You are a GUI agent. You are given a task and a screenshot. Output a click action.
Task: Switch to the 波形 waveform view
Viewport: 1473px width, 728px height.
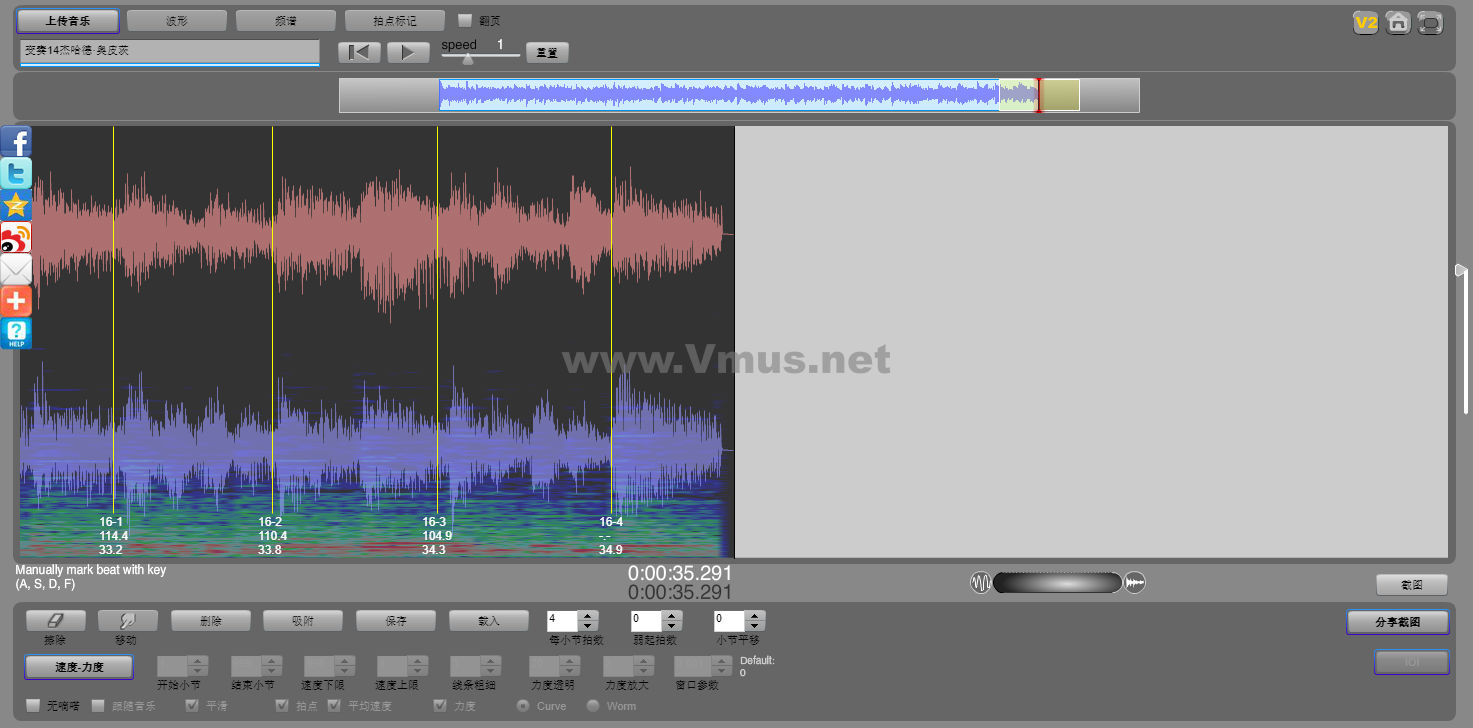[176, 21]
